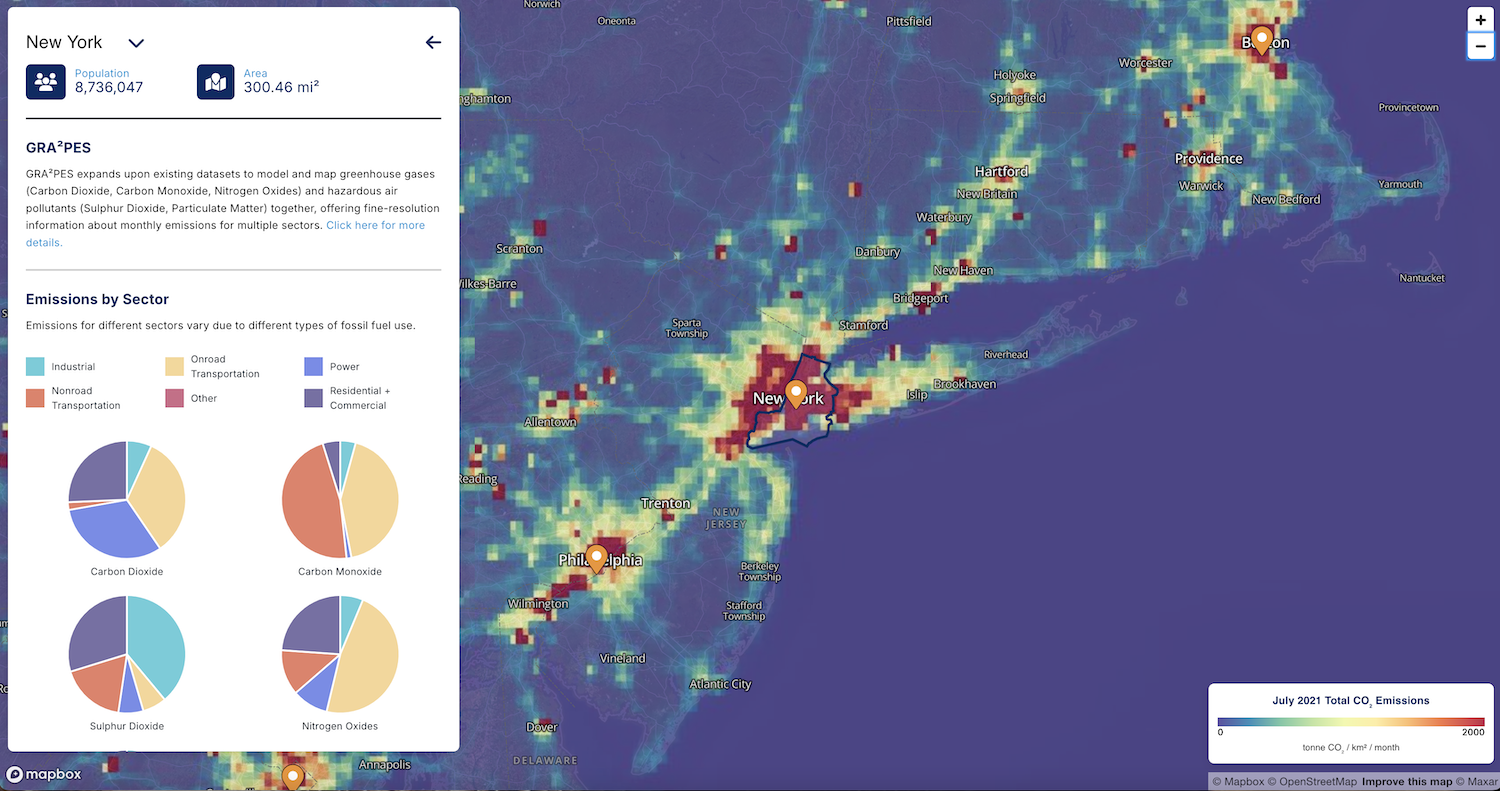Click the Population people icon
The height and width of the screenshot is (791, 1500).
[x=46, y=82]
